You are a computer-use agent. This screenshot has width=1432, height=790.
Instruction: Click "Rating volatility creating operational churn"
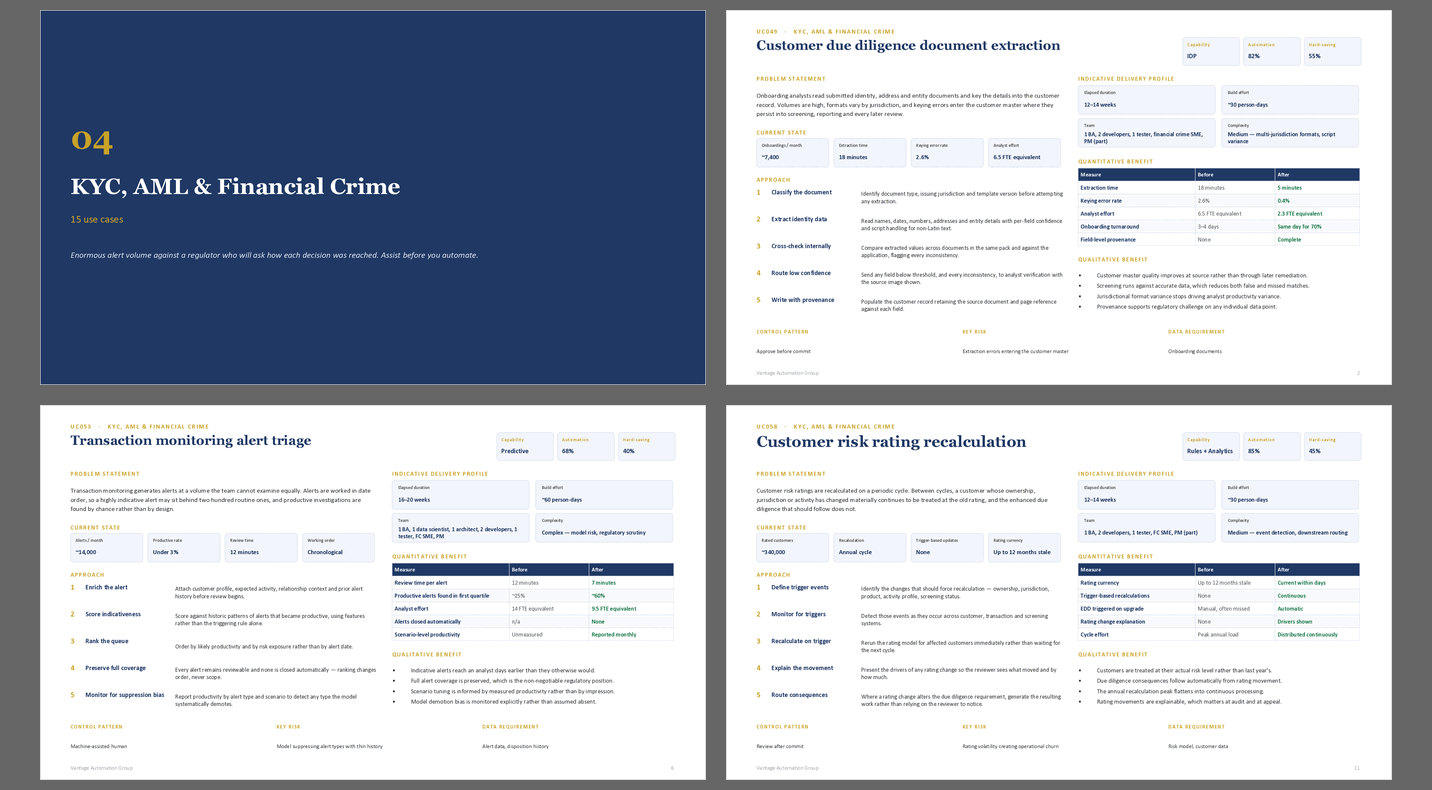point(1012,746)
